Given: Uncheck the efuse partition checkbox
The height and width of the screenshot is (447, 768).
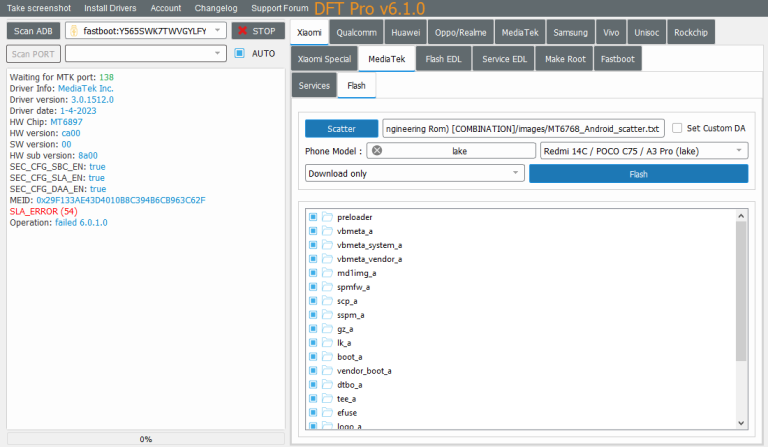Looking at the screenshot, I should pos(313,412).
